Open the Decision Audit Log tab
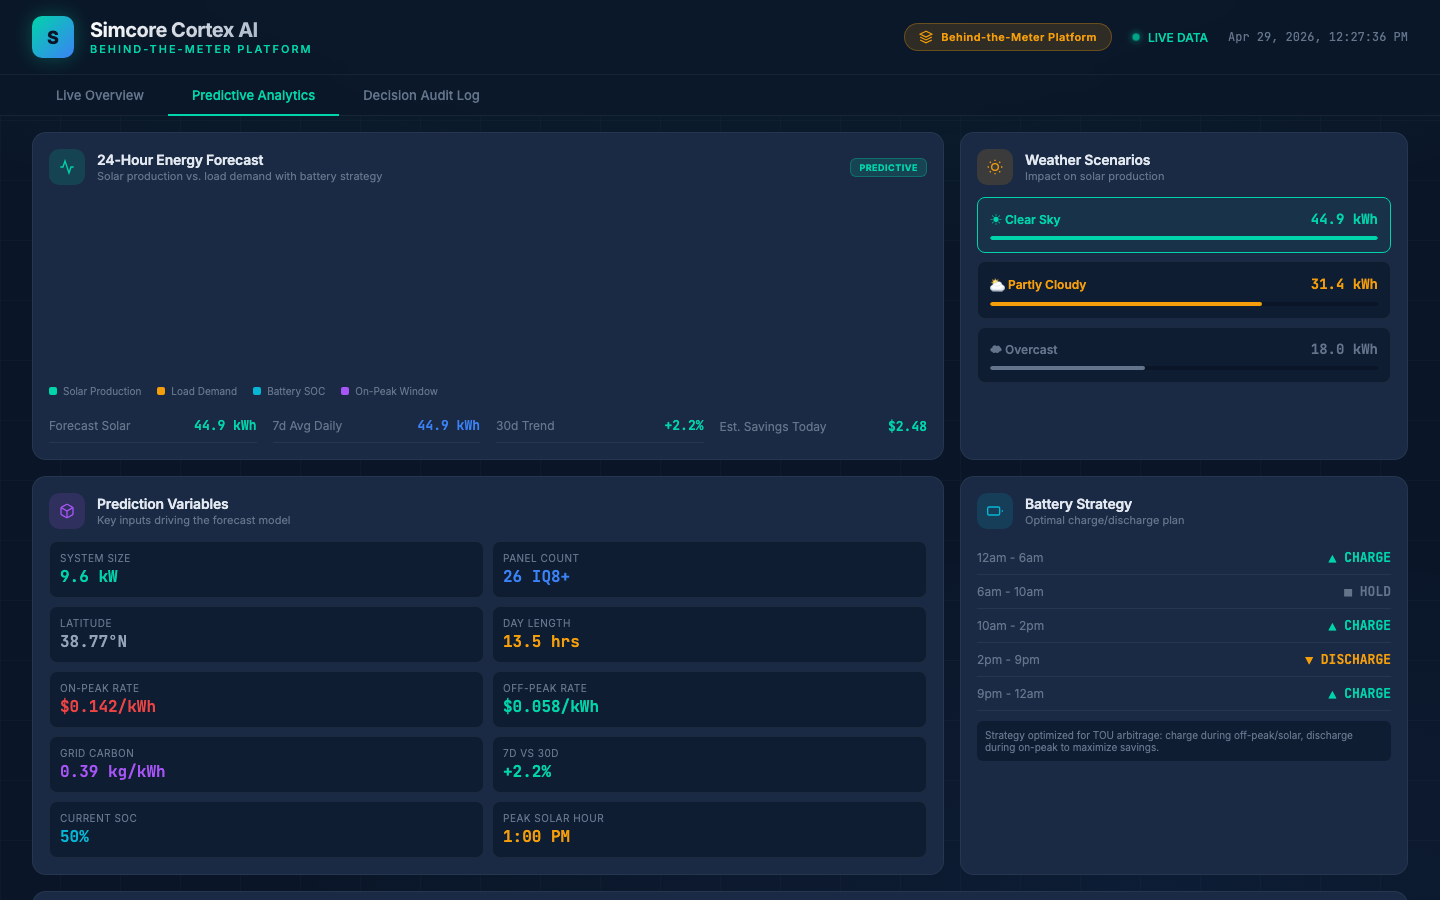Viewport: 1440px width, 900px height. 420,95
